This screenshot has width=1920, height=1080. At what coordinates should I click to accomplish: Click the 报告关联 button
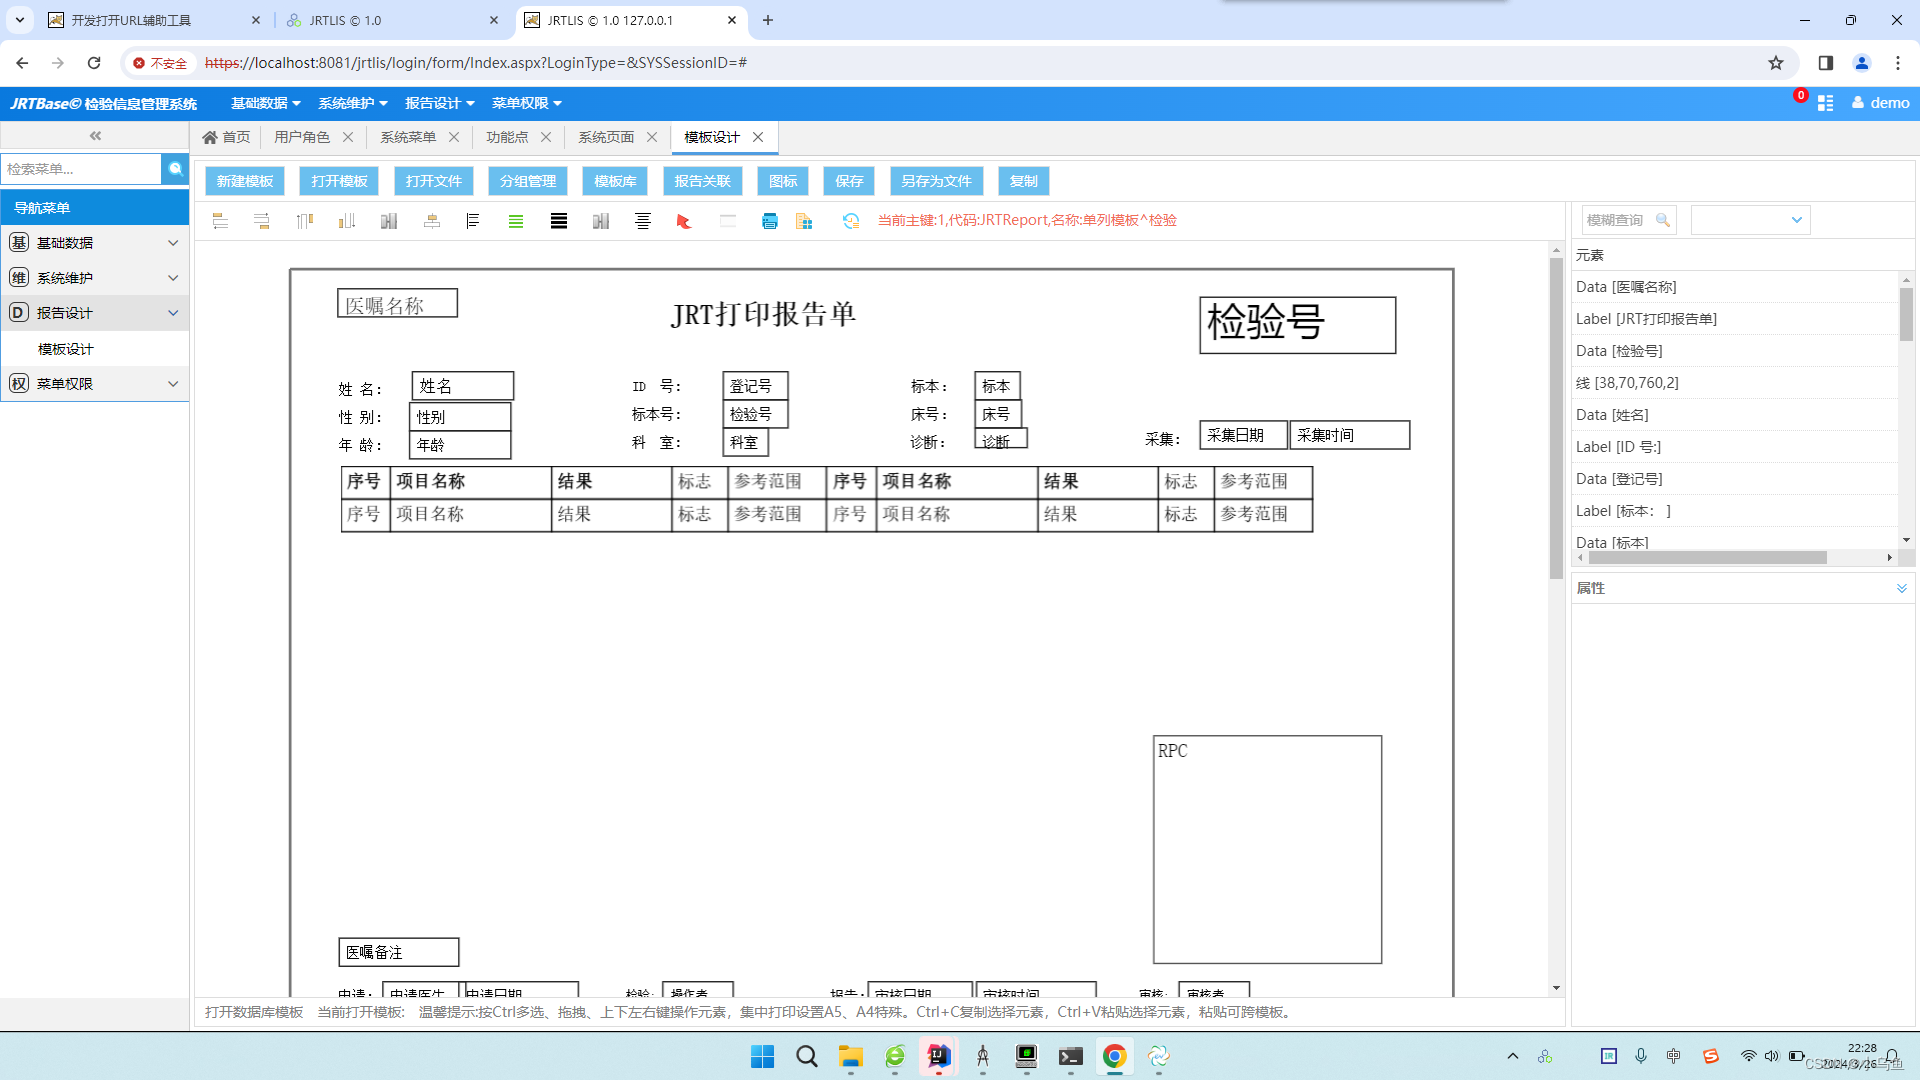click(702, 181)
